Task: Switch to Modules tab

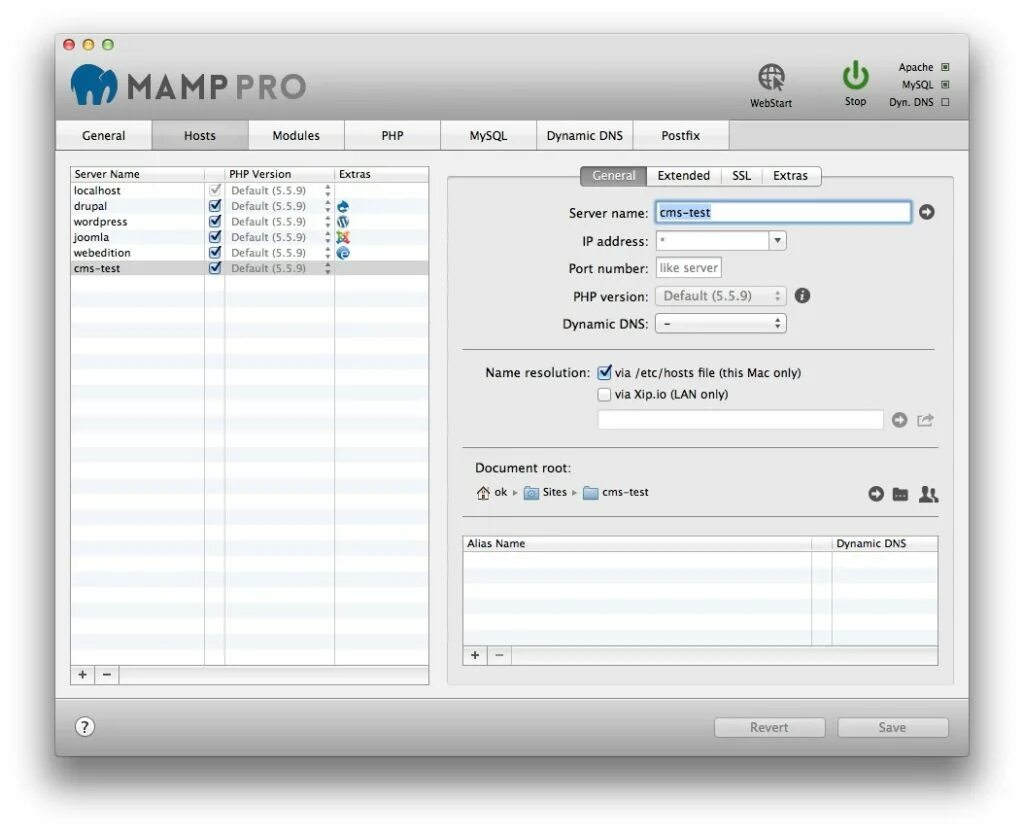Action: [x=296, y=136]
